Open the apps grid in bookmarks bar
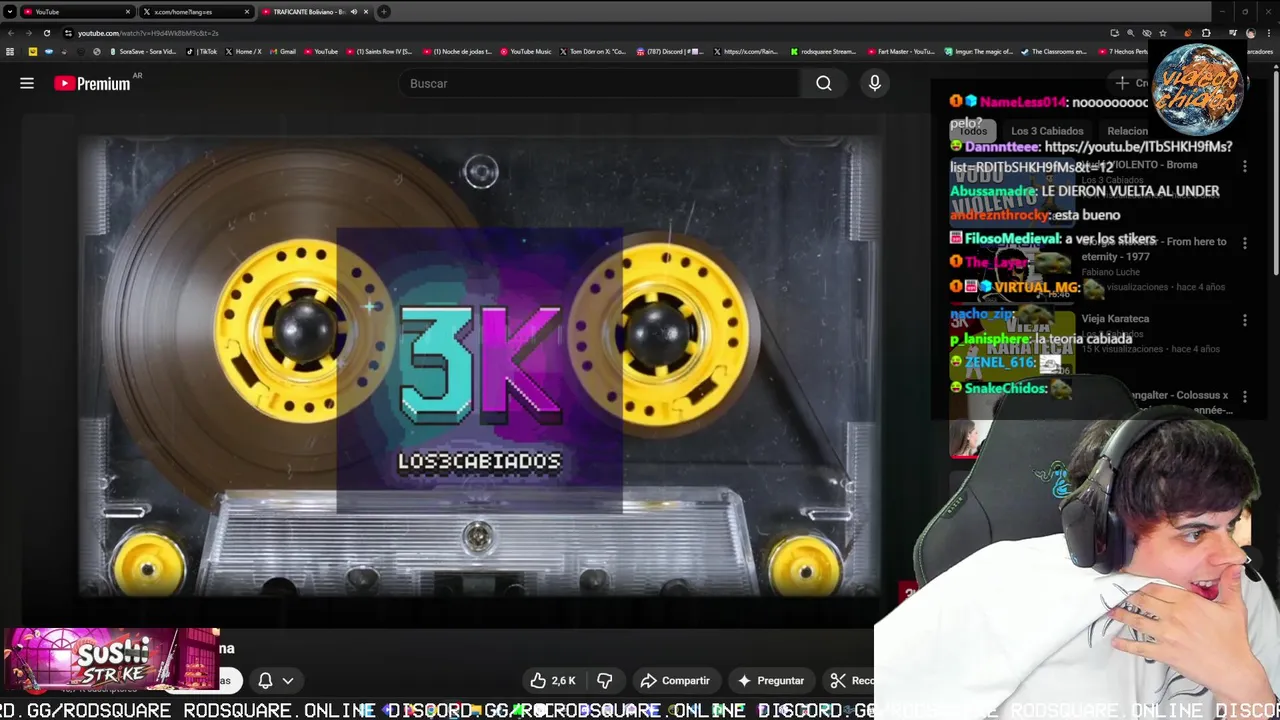 [x=10, y=51]
